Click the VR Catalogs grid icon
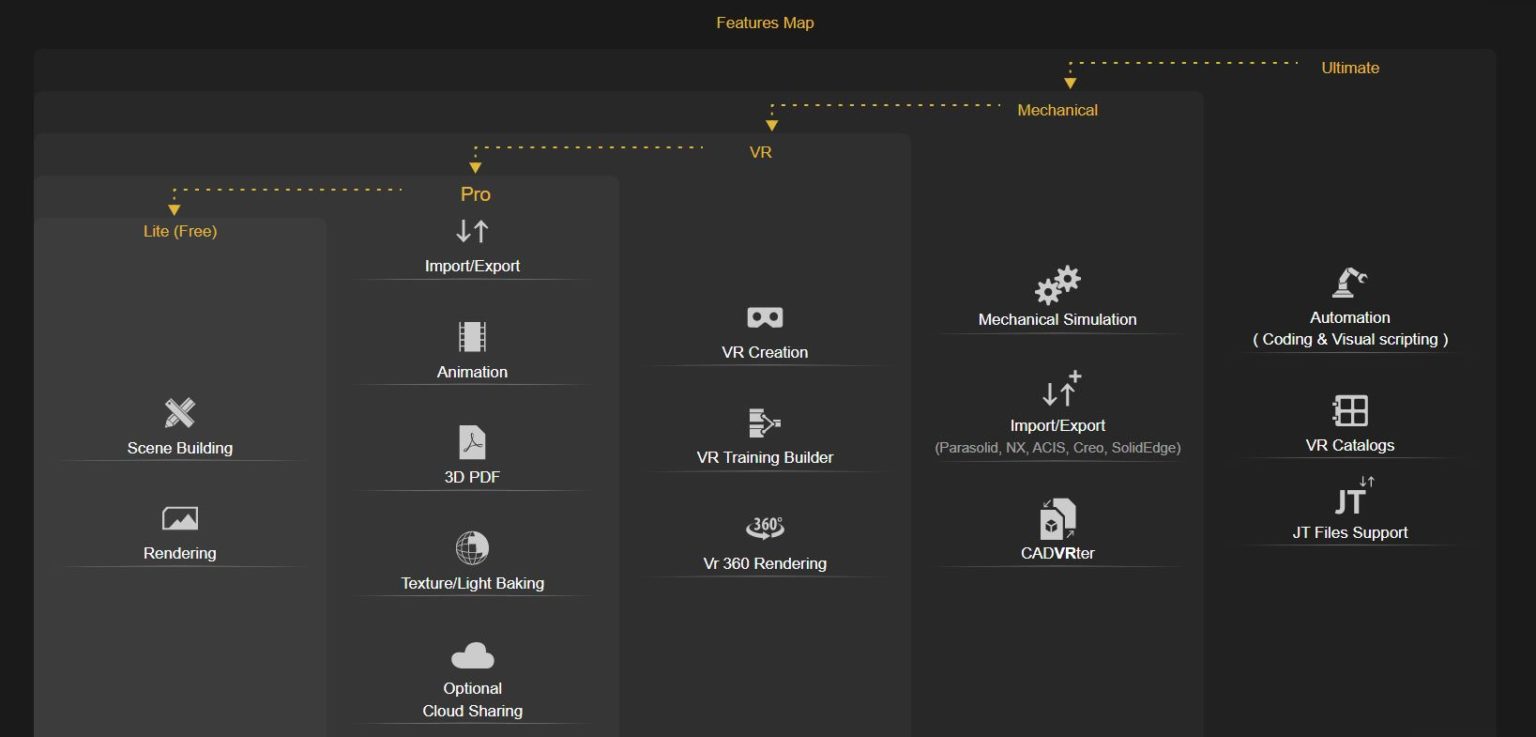Viewport: 1536px width, 737px height. [x=1349, y=411]
